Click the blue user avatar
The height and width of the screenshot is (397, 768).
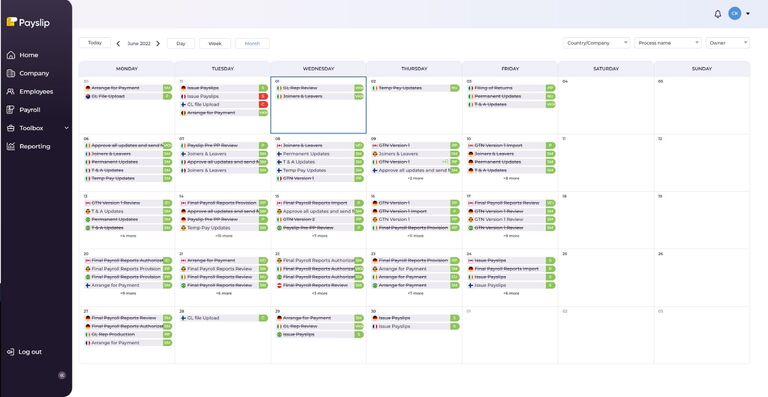click(734, 14)
